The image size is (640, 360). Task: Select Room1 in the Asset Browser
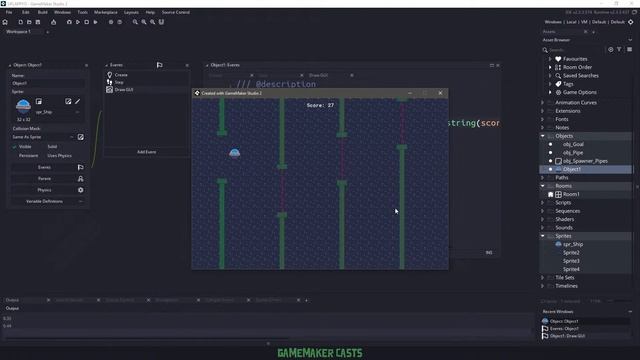(x=571, y=194)
